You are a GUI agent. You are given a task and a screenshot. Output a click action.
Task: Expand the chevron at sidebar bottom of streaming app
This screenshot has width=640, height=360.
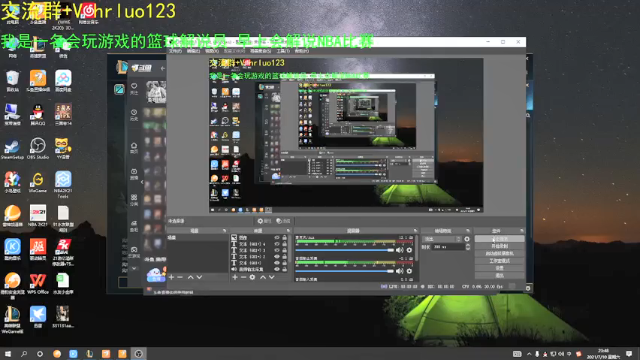134,269
